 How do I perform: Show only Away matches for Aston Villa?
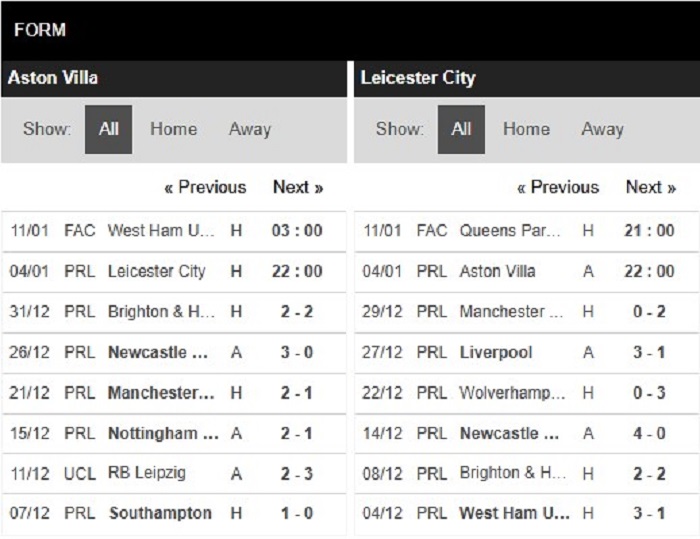[250, 129]
